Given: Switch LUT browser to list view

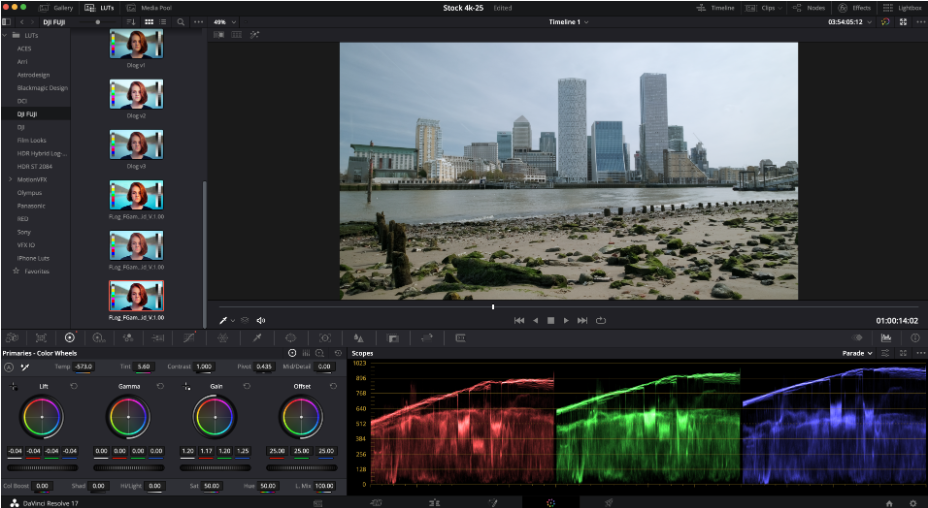Looking at the screenshot, I should pos(162,21).
